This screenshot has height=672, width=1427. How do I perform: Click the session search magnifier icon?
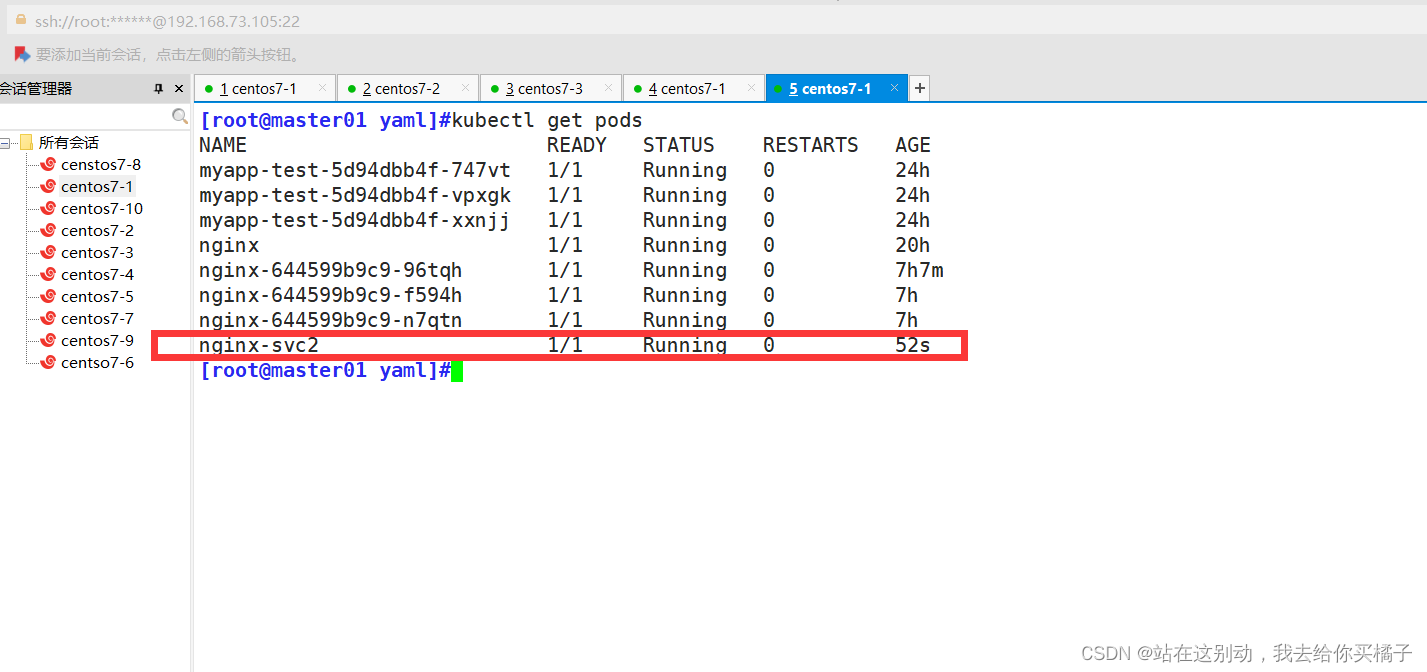[x=180, y=116]
